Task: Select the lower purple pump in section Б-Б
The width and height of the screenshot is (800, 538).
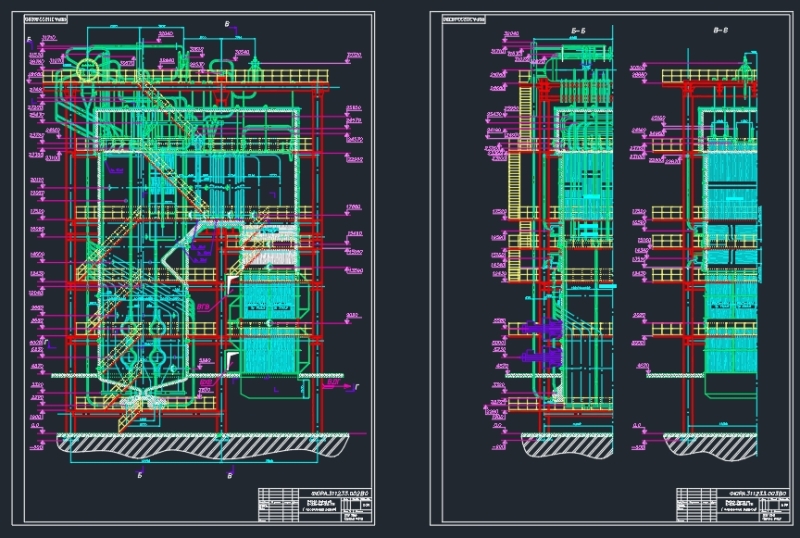Action: (x=542, y=356)
